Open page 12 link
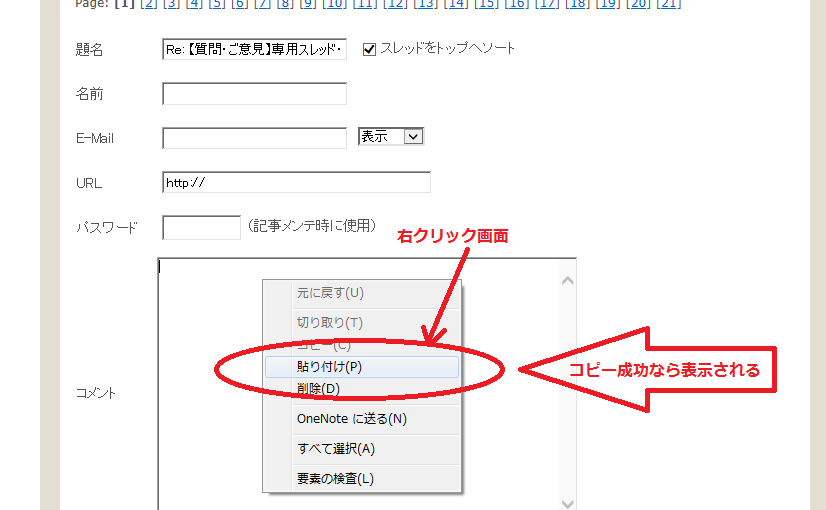The width and height of the screenshot is (826, 510). pyautogui.click(x=395, y=4)
